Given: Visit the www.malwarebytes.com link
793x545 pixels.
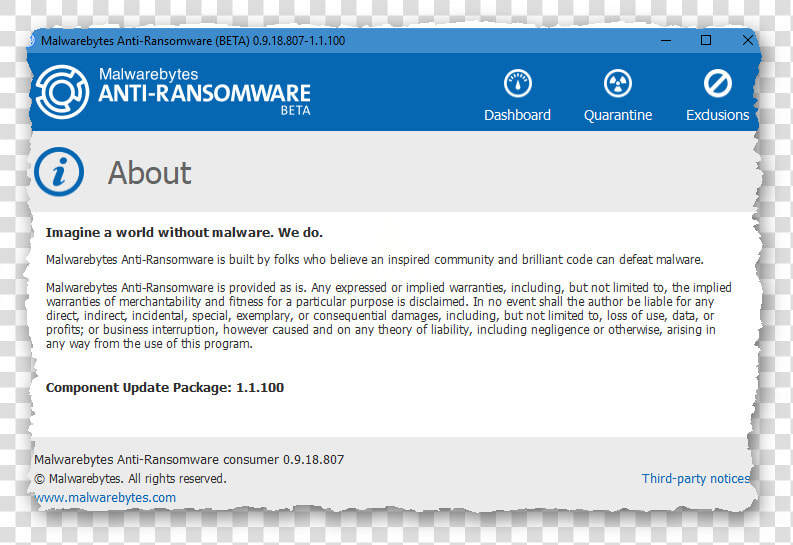Looking at the screenshot, I should coord(105,497).
